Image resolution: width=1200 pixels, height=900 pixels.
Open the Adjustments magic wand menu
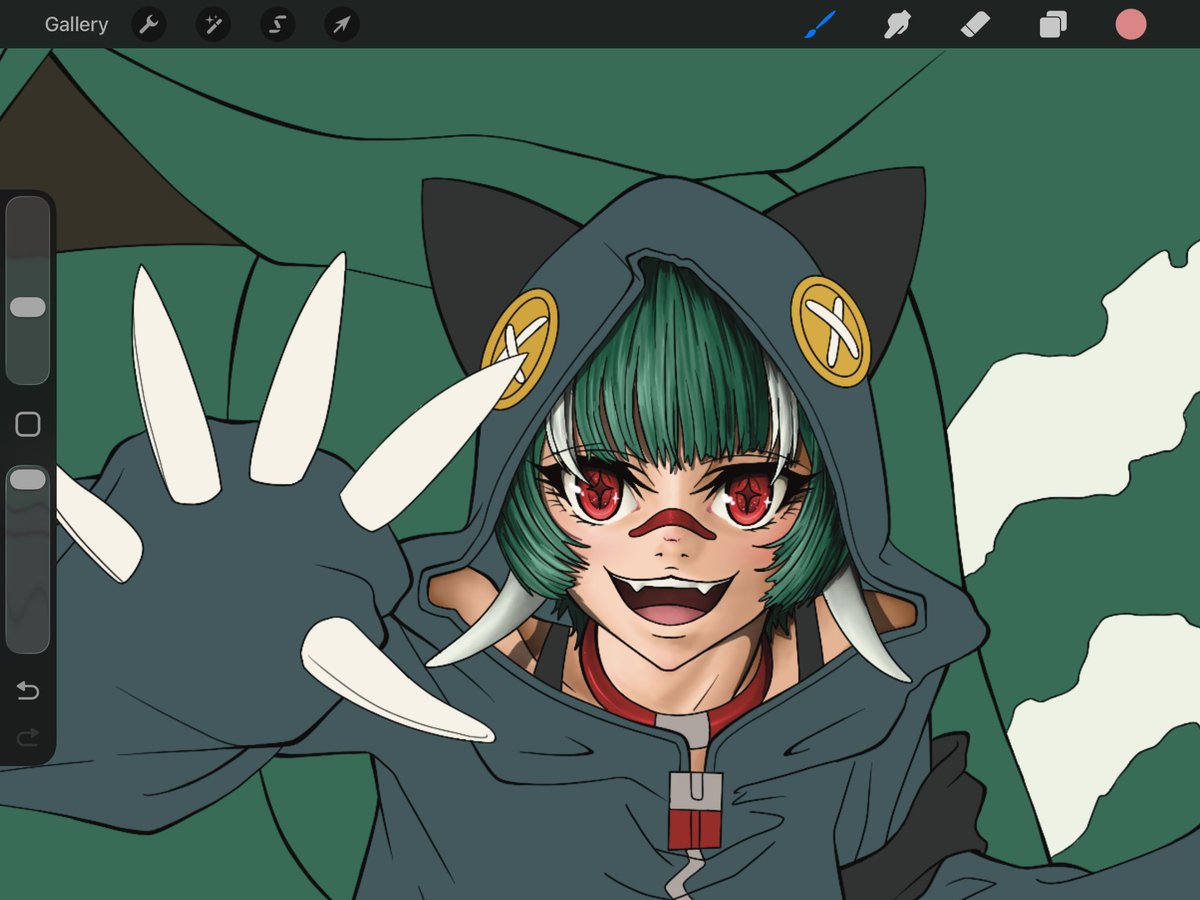point(213,25)
